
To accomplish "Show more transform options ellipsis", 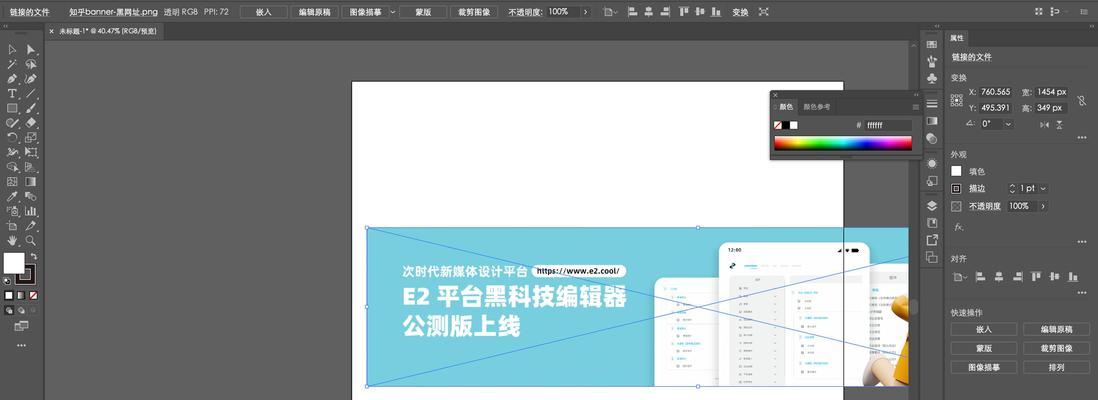I will tap(1081, 137).
